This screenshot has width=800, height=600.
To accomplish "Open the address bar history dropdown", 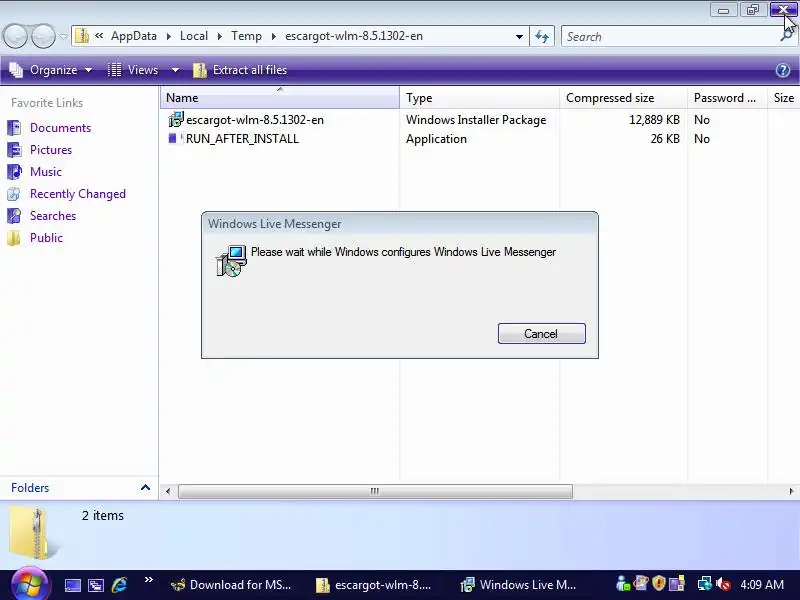I will click(x=519, y=37).
